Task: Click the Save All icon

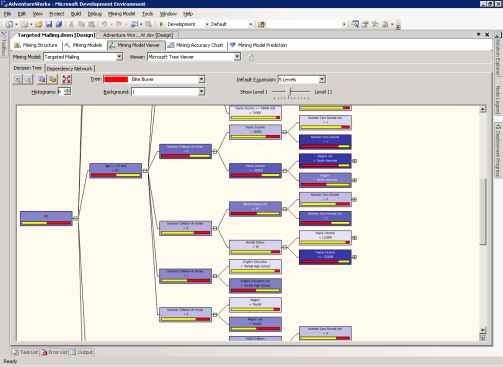Action: click(59, 24)
